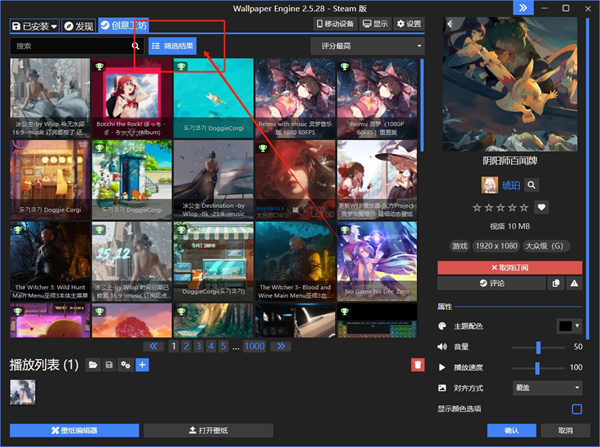The width and height of the screenshot is (600, 447).
Task: Click the playback speed play icon
Action: [442, 367]
